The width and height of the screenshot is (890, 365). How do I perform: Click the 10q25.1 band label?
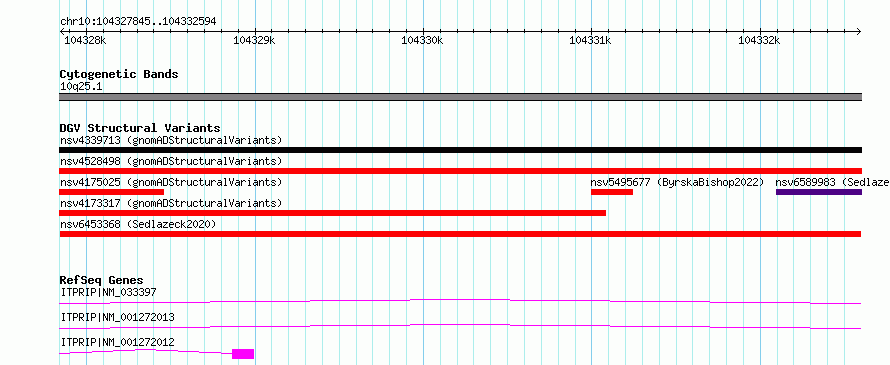(81, 86)
